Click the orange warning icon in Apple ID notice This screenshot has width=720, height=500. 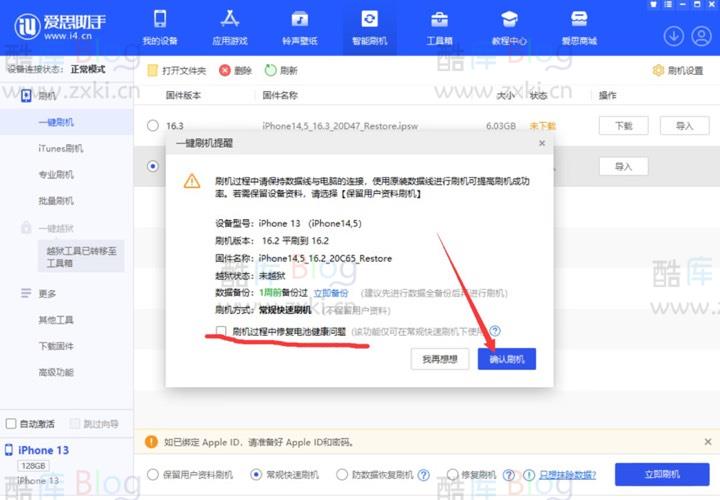coord(151,442)
